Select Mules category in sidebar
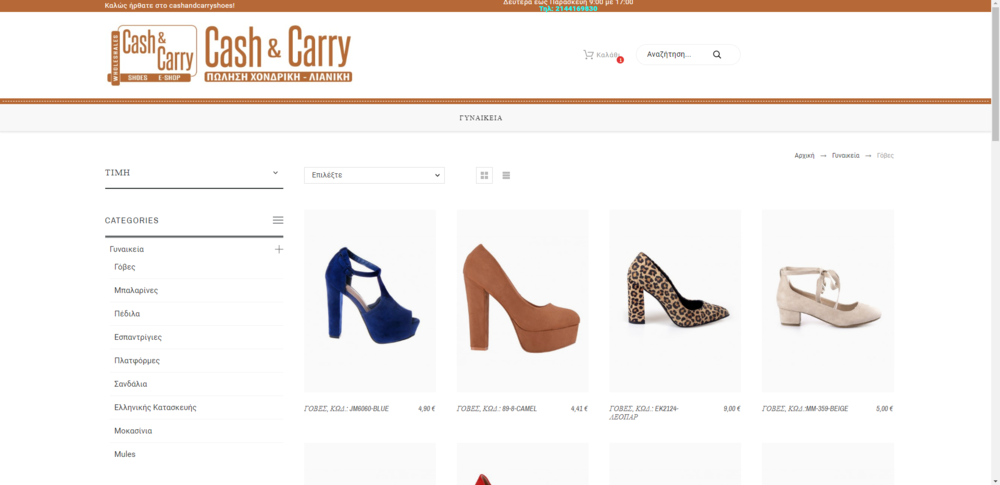The image size is (1000, 485). coord(125,454)
